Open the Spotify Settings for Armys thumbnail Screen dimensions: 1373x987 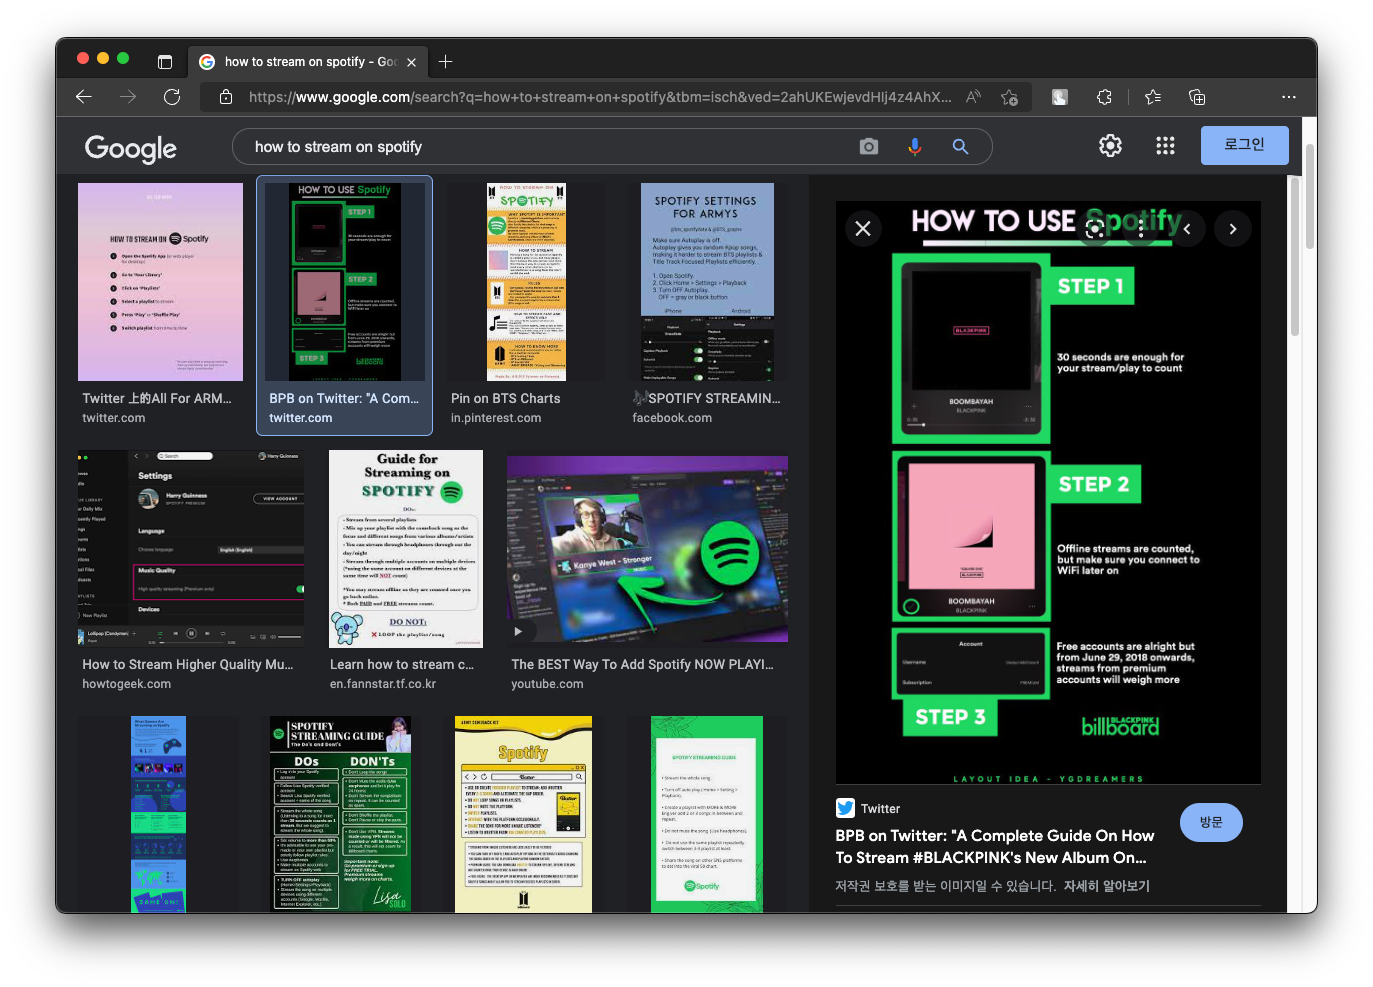pyautogui.click(x=706, y=282)
